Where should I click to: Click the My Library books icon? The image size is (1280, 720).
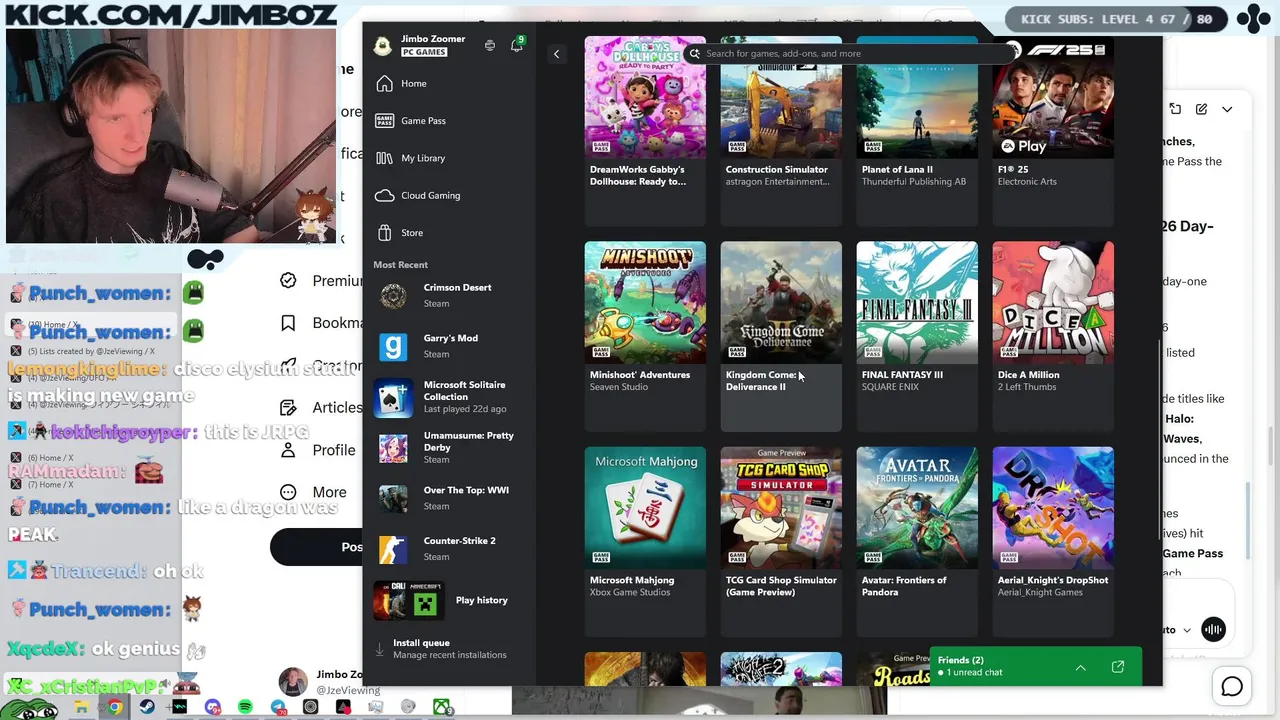pos(385,158)
